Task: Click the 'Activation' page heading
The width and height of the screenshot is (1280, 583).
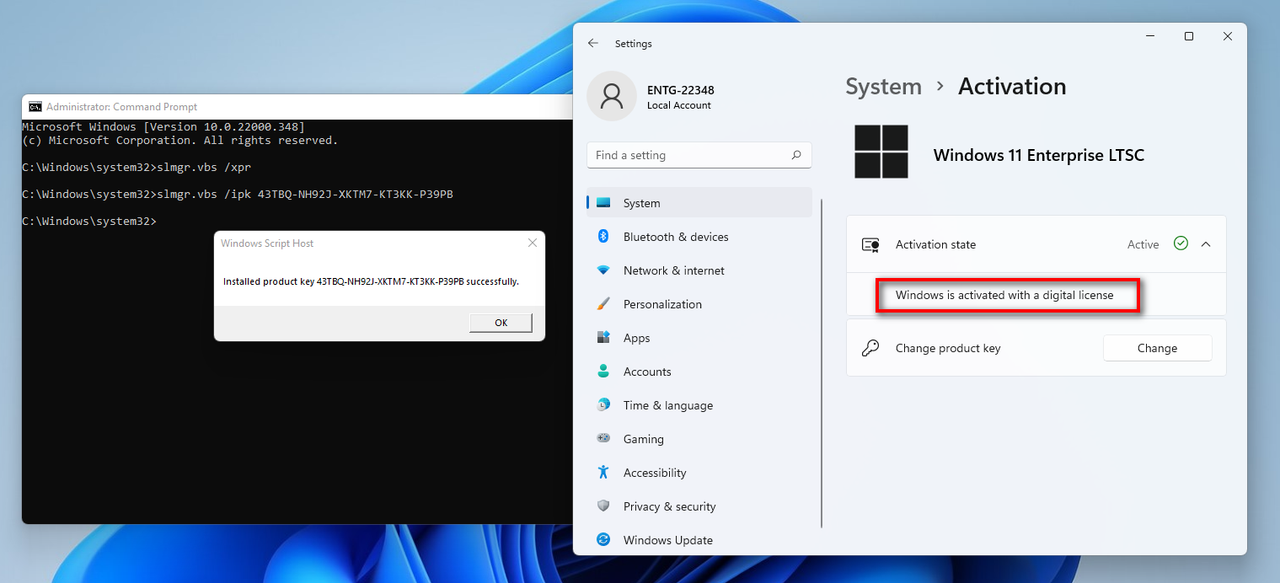Action: (1012, 87)
